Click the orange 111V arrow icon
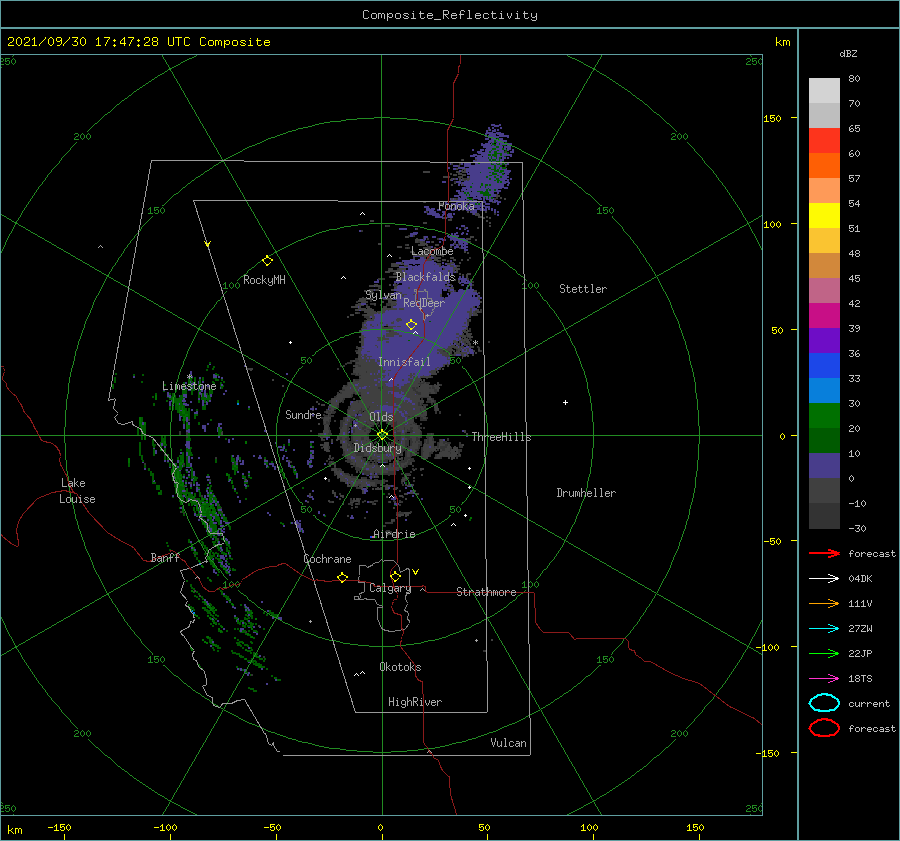The width and height of the screenshot is (900, 841). (x=824, y=603)
